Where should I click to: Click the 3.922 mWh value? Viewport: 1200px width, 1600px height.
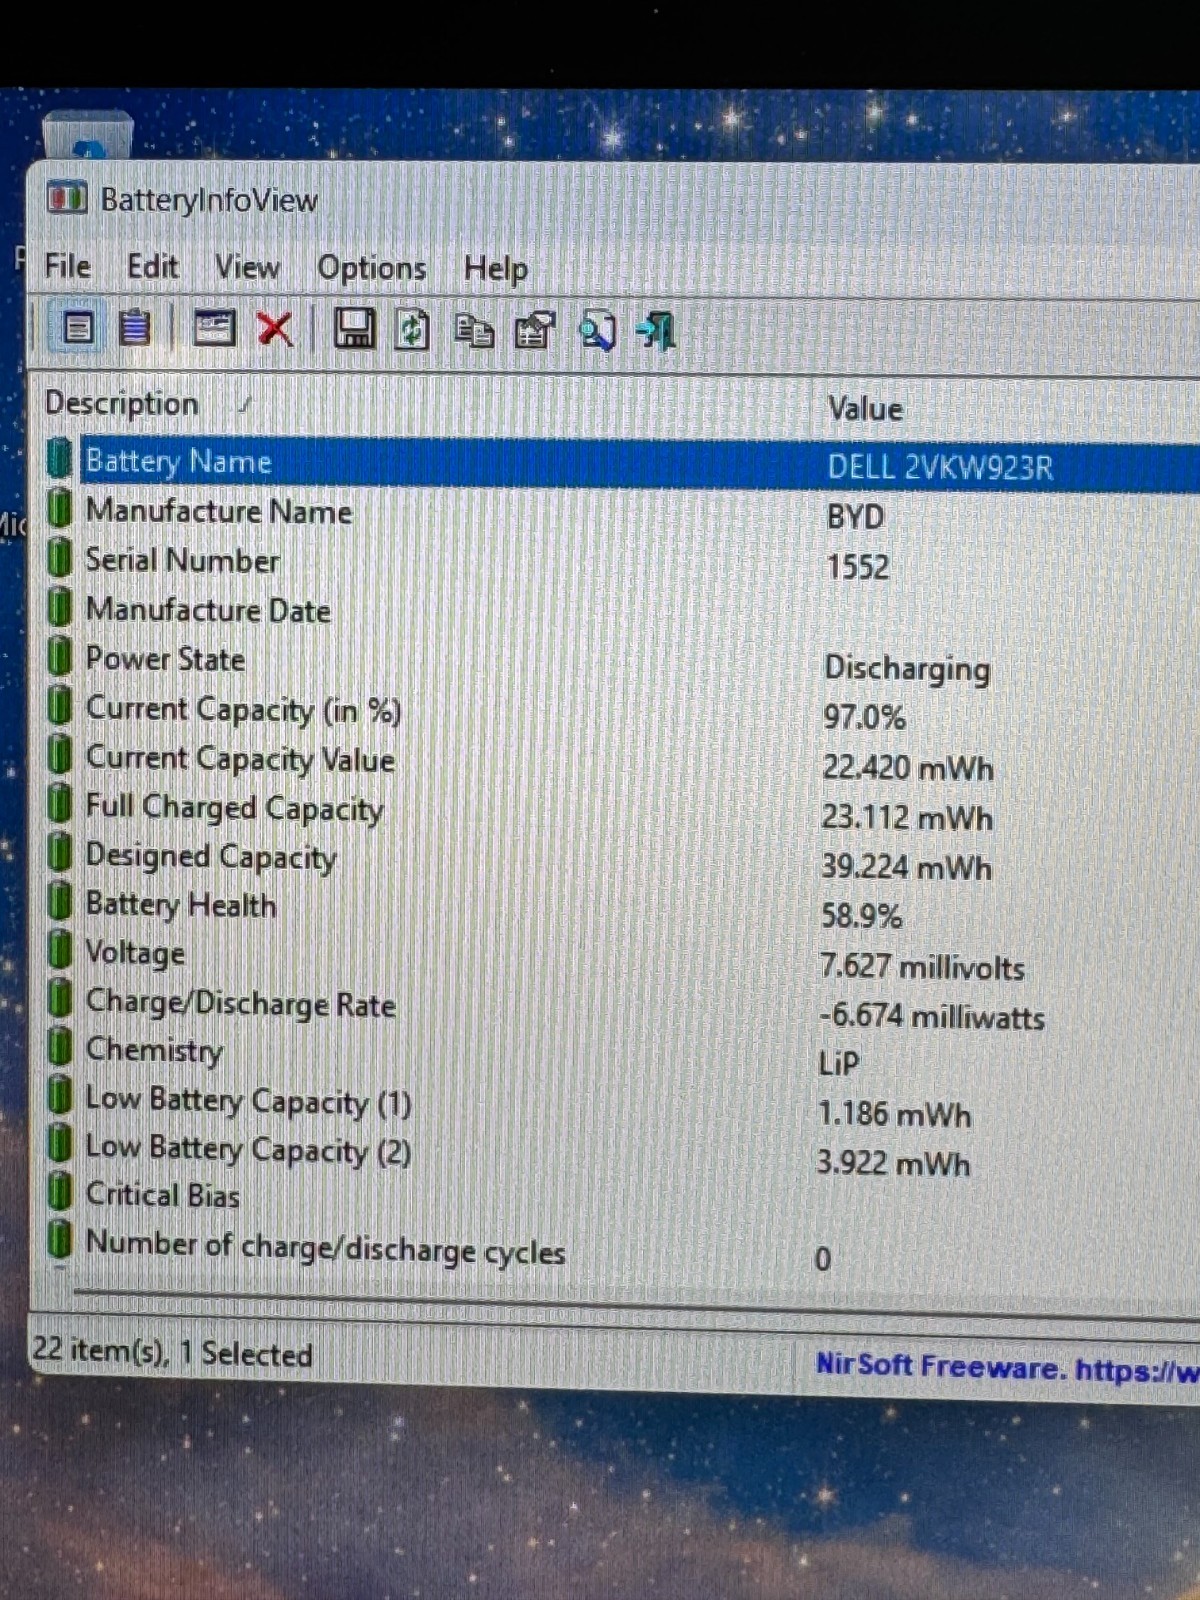tap(893, 1163)
